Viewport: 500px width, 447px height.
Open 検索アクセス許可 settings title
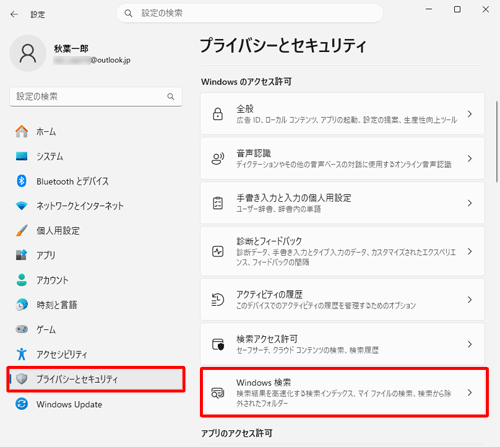pos(267,339)
